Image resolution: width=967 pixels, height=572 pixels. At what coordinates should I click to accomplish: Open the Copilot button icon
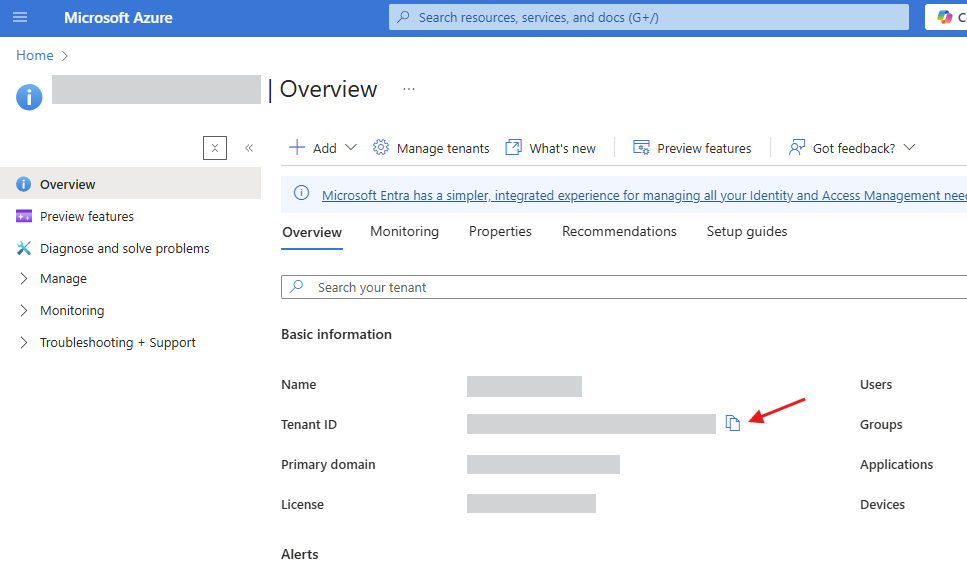pyautogui.click(x=944, y=17)
